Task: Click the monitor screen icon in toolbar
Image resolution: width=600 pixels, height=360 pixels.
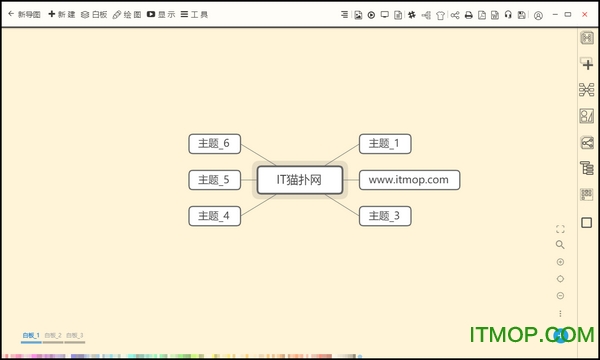Action: pos(385,15)
